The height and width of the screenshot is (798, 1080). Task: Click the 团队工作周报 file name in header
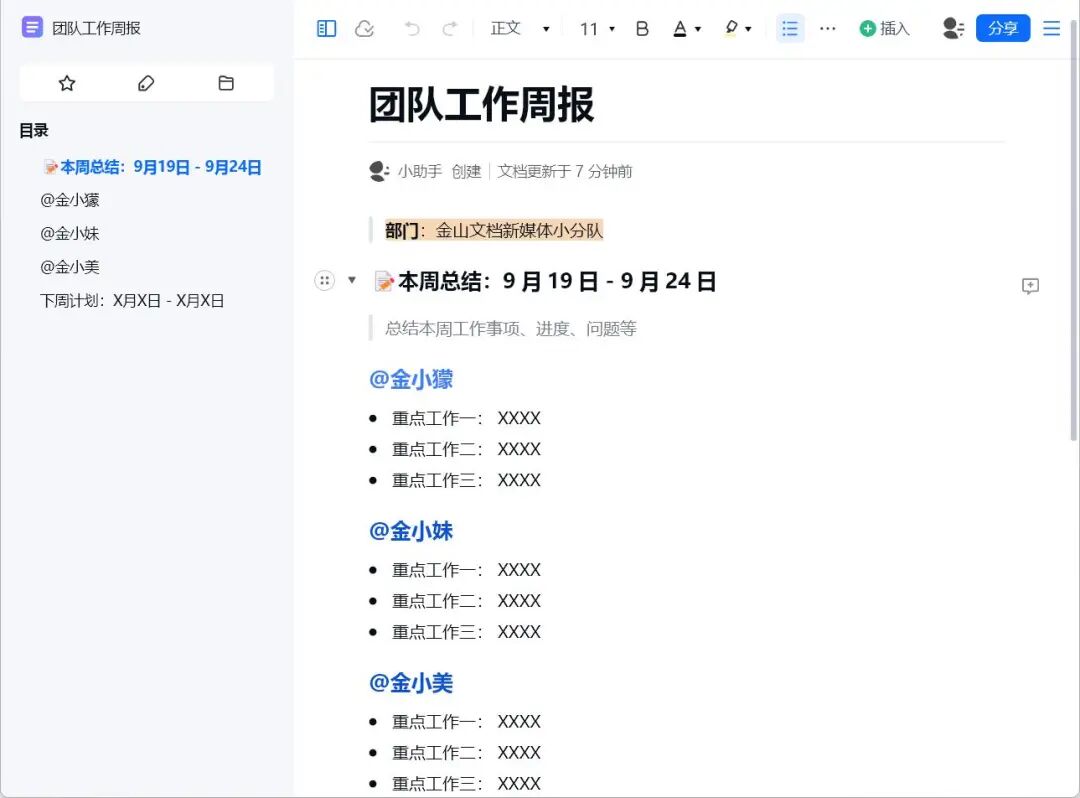click(x=96, y=28)
